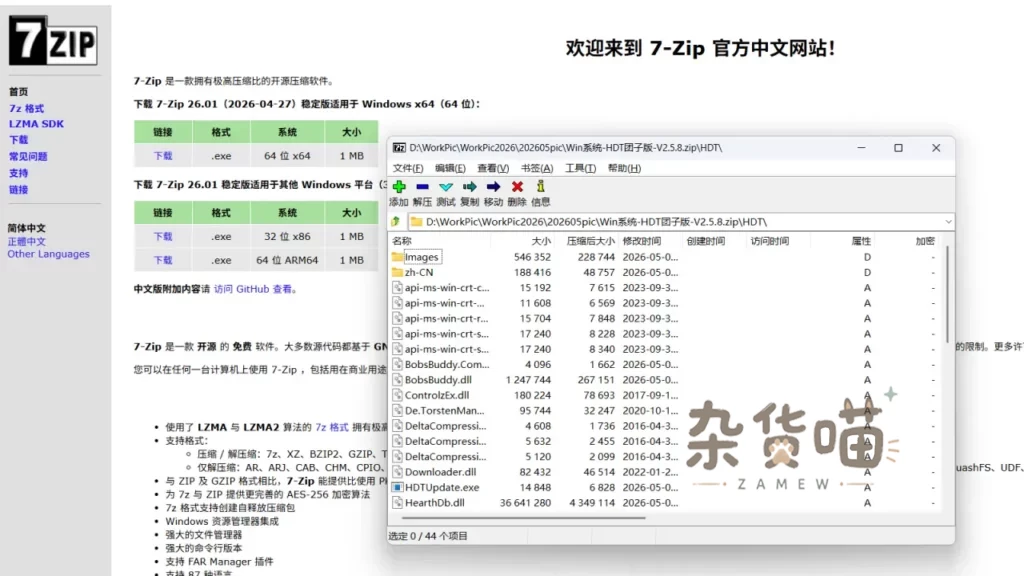Open the LZMA SDK sidebar link
This screenshot has width=1024, height=576.
(36, 124)
